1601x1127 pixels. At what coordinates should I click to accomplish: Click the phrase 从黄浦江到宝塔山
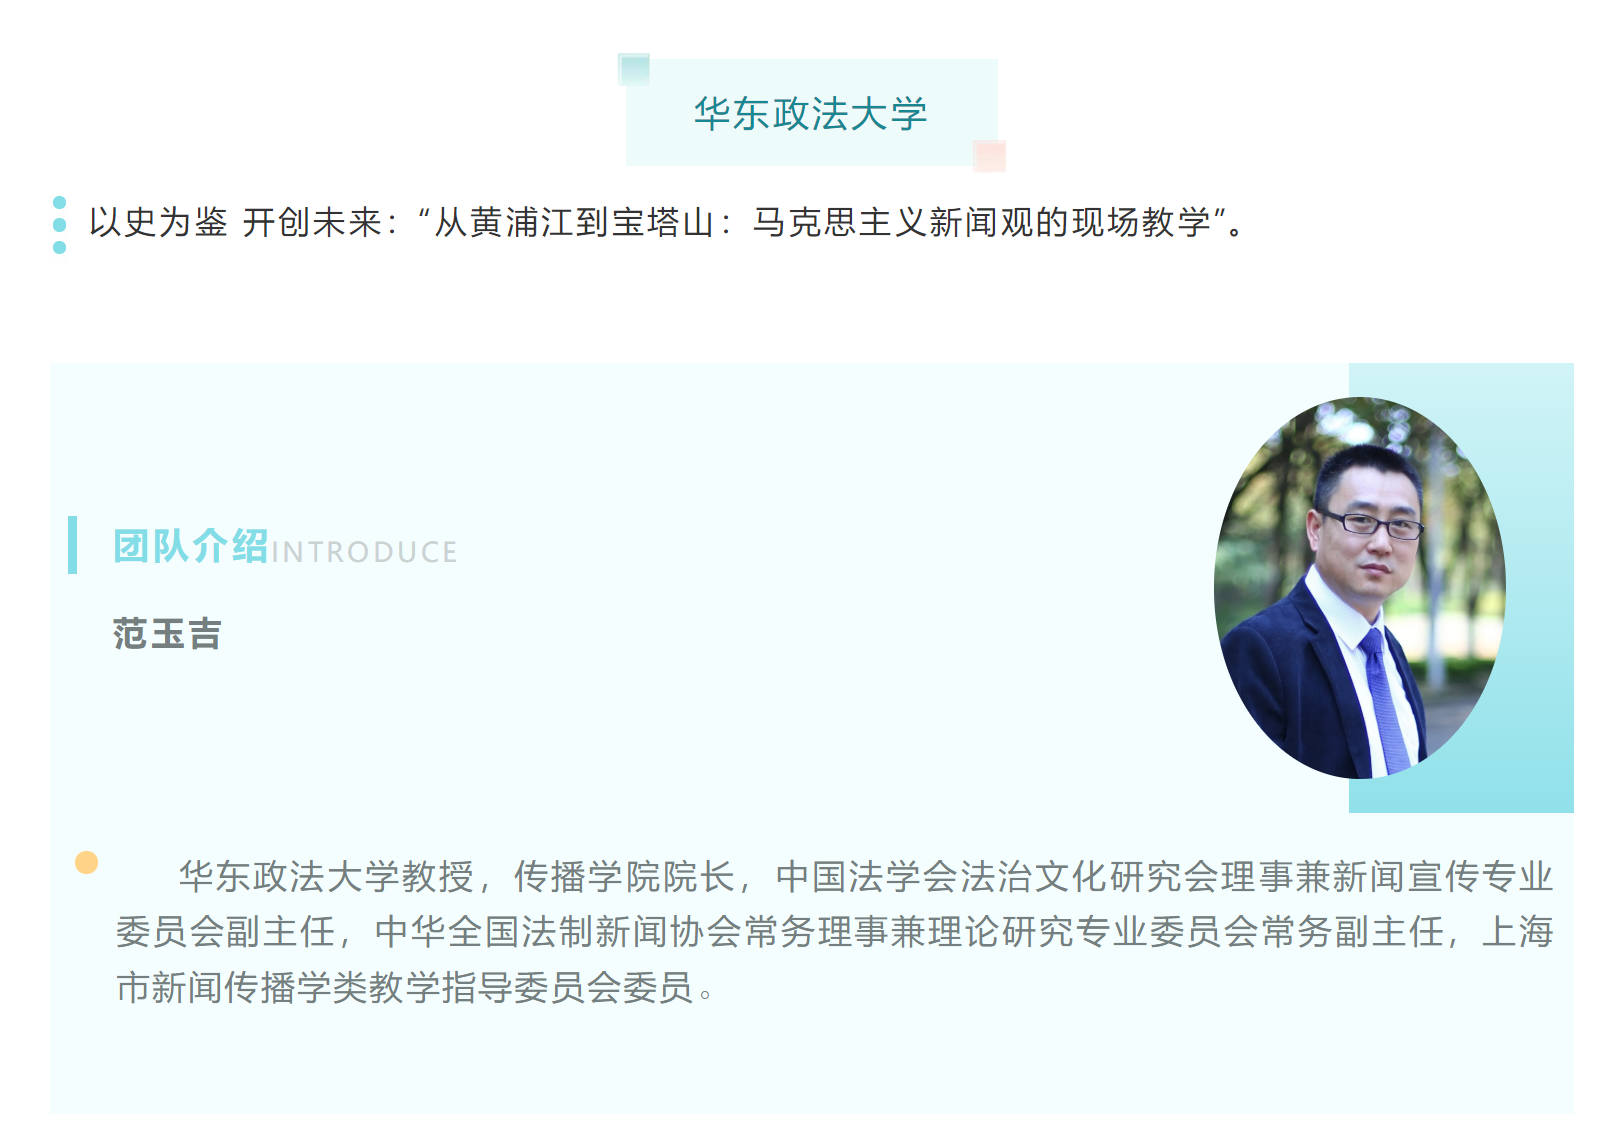click(x=573, y=222)
